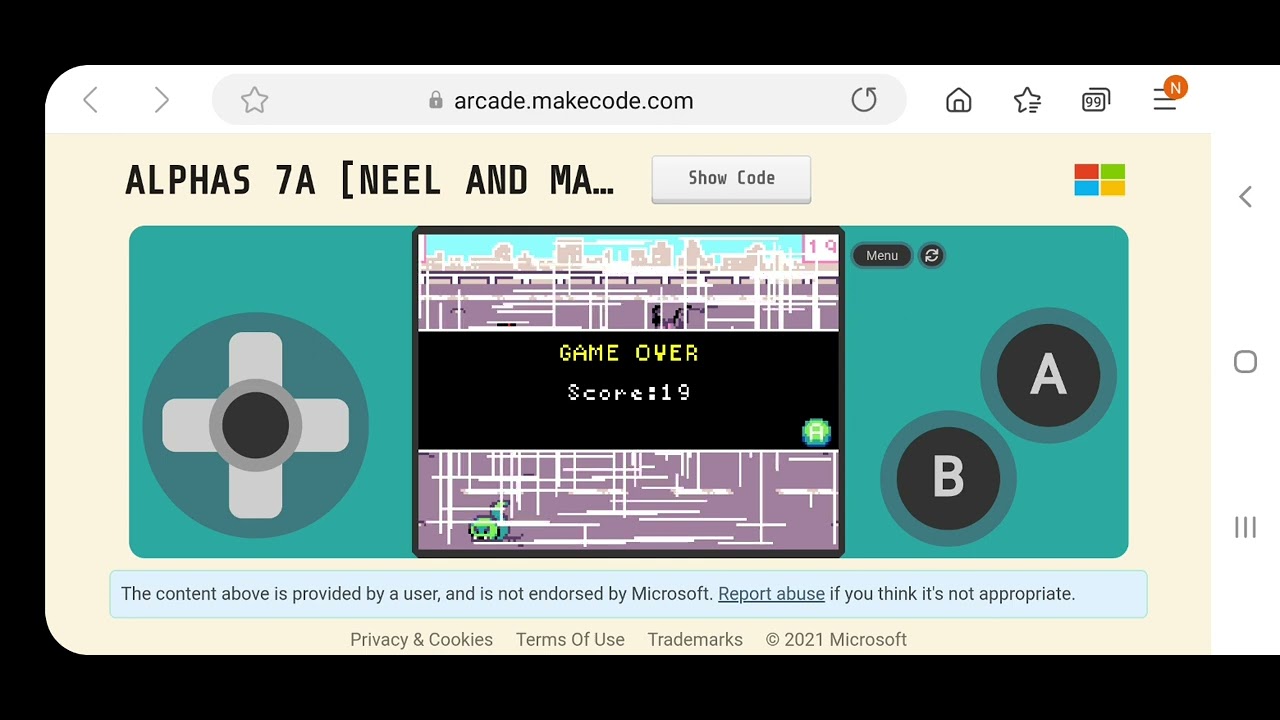Open the Terms Of Use link
The image size is (1280, 720).
click(x=570, y=640)
